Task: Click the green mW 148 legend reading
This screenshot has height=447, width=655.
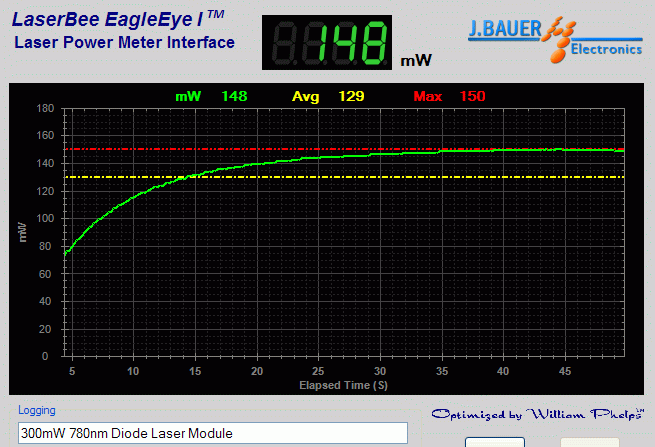Action: [211, 97]
